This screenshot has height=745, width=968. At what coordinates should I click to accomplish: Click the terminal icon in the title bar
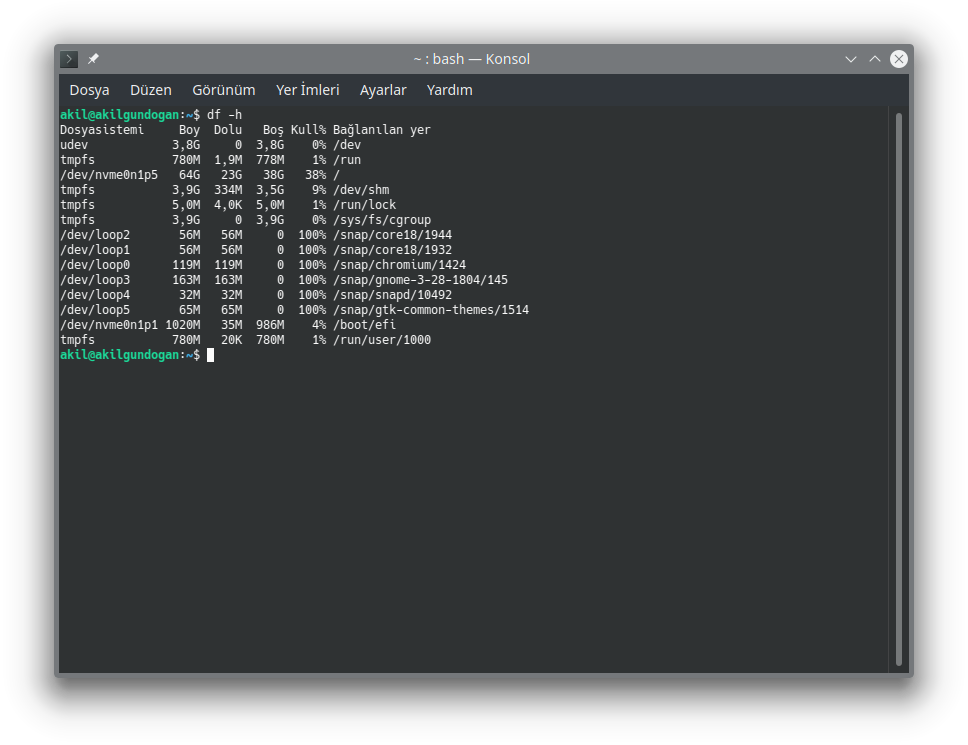click(69, 59)
